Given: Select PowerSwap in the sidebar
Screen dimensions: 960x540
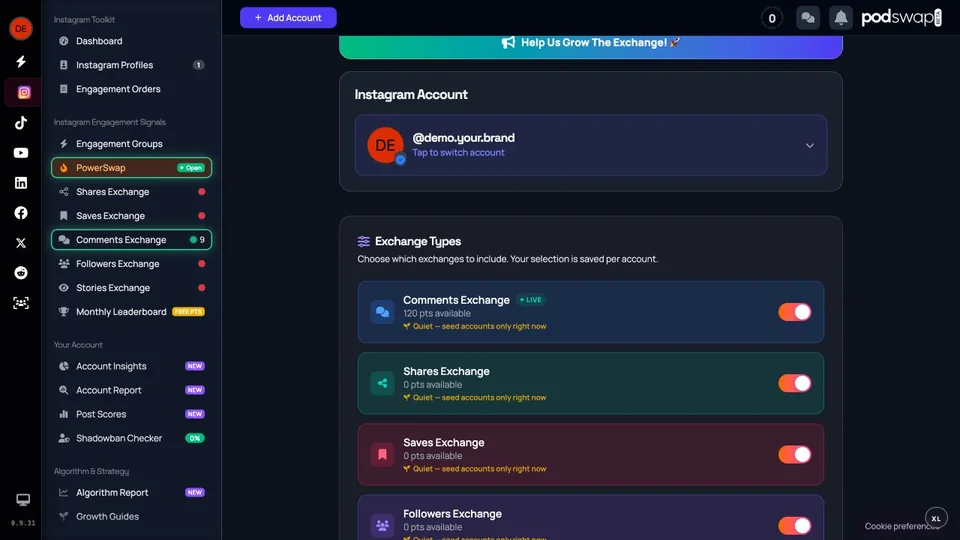Looking at the screenshot, I should [x=131, y=168].
